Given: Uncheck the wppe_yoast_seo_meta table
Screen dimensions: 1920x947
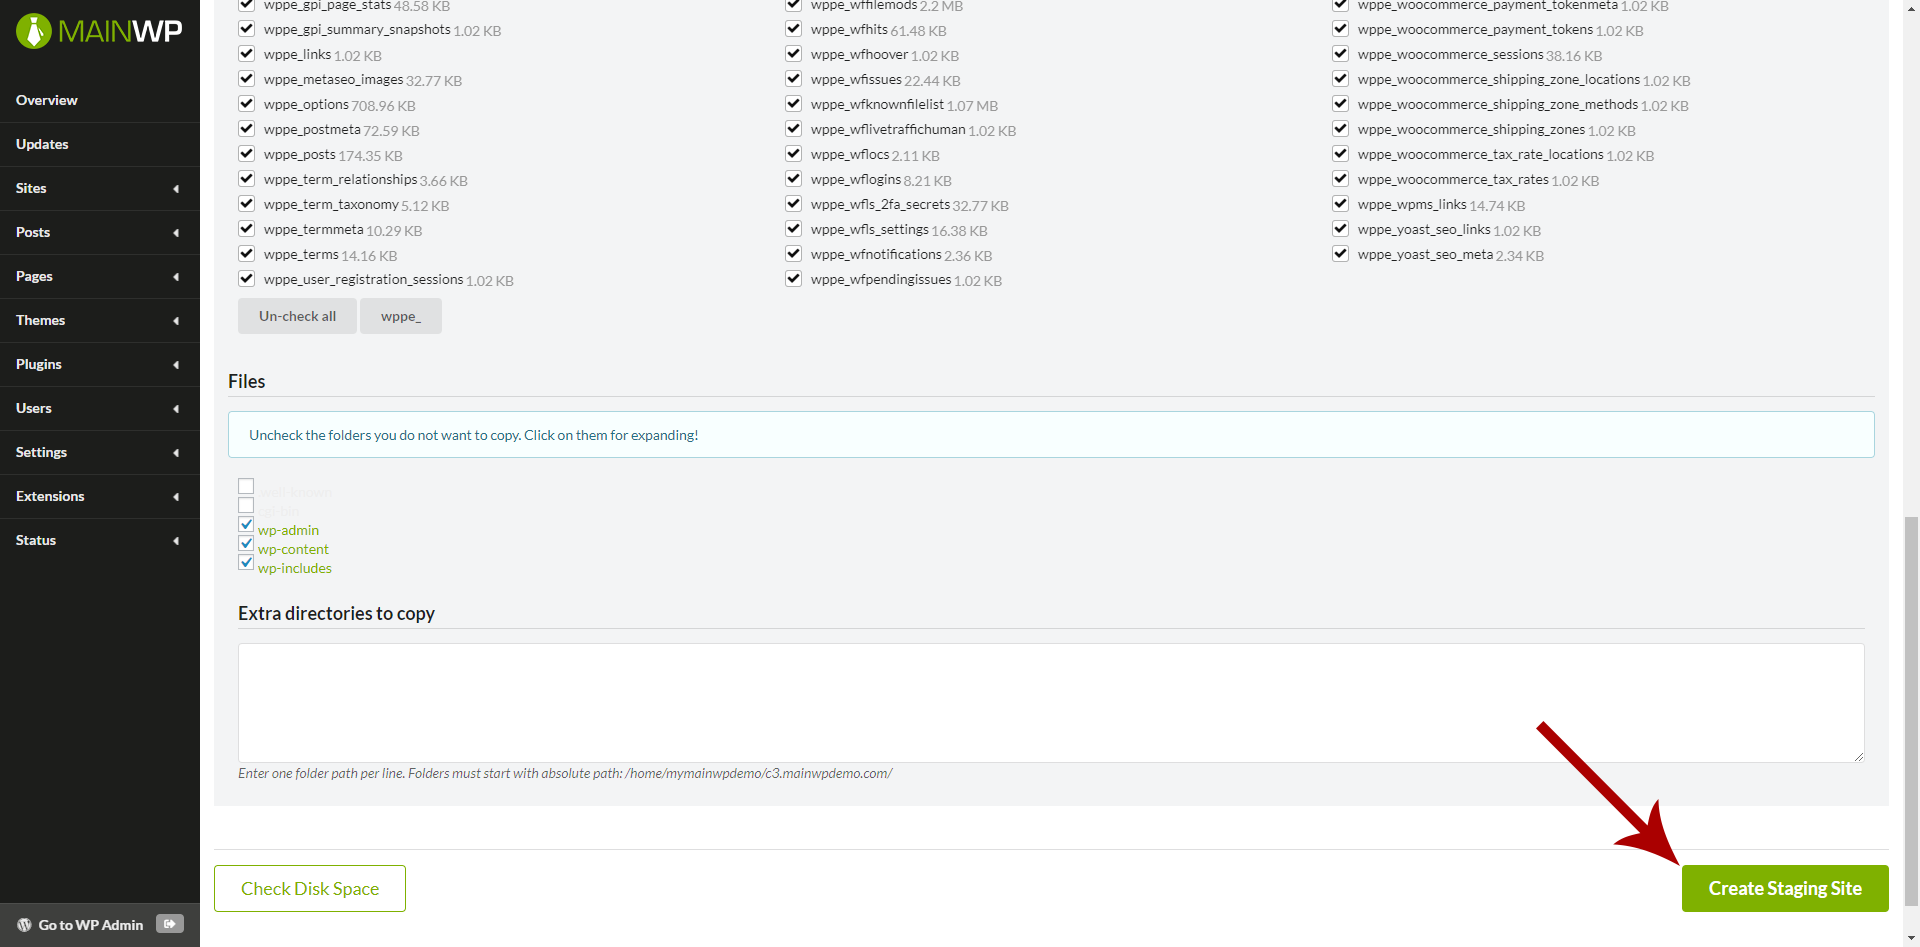Looking at the screenshot, I should (1340, 253).
